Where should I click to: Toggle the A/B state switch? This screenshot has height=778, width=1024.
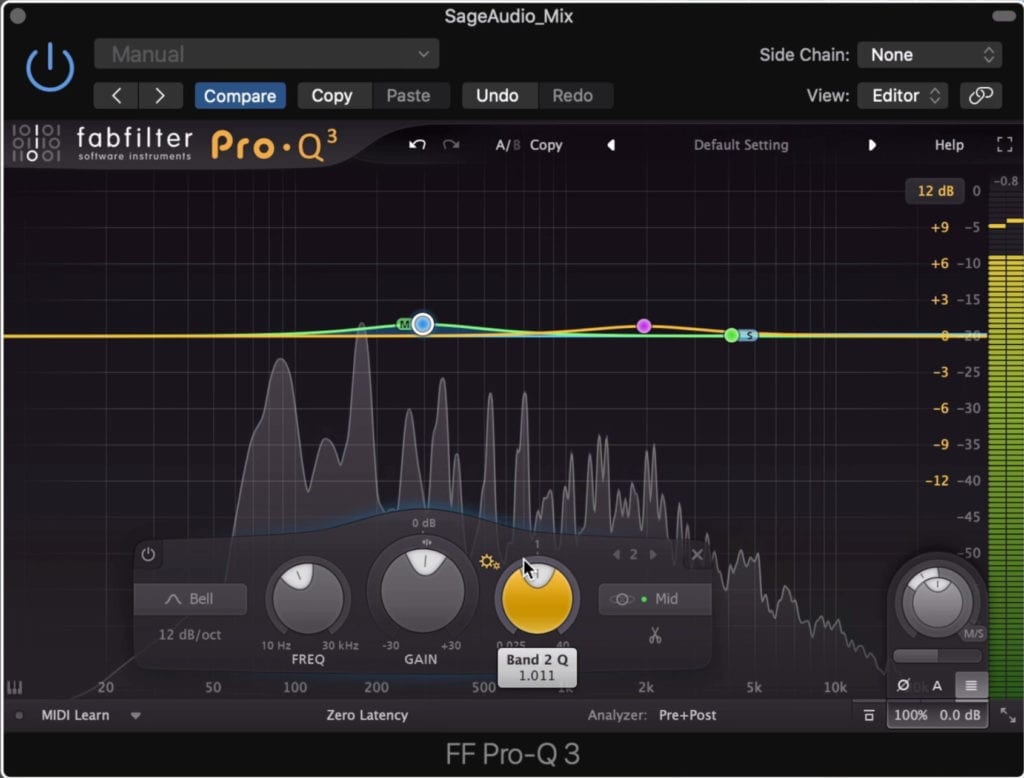(x=507, y=145)
